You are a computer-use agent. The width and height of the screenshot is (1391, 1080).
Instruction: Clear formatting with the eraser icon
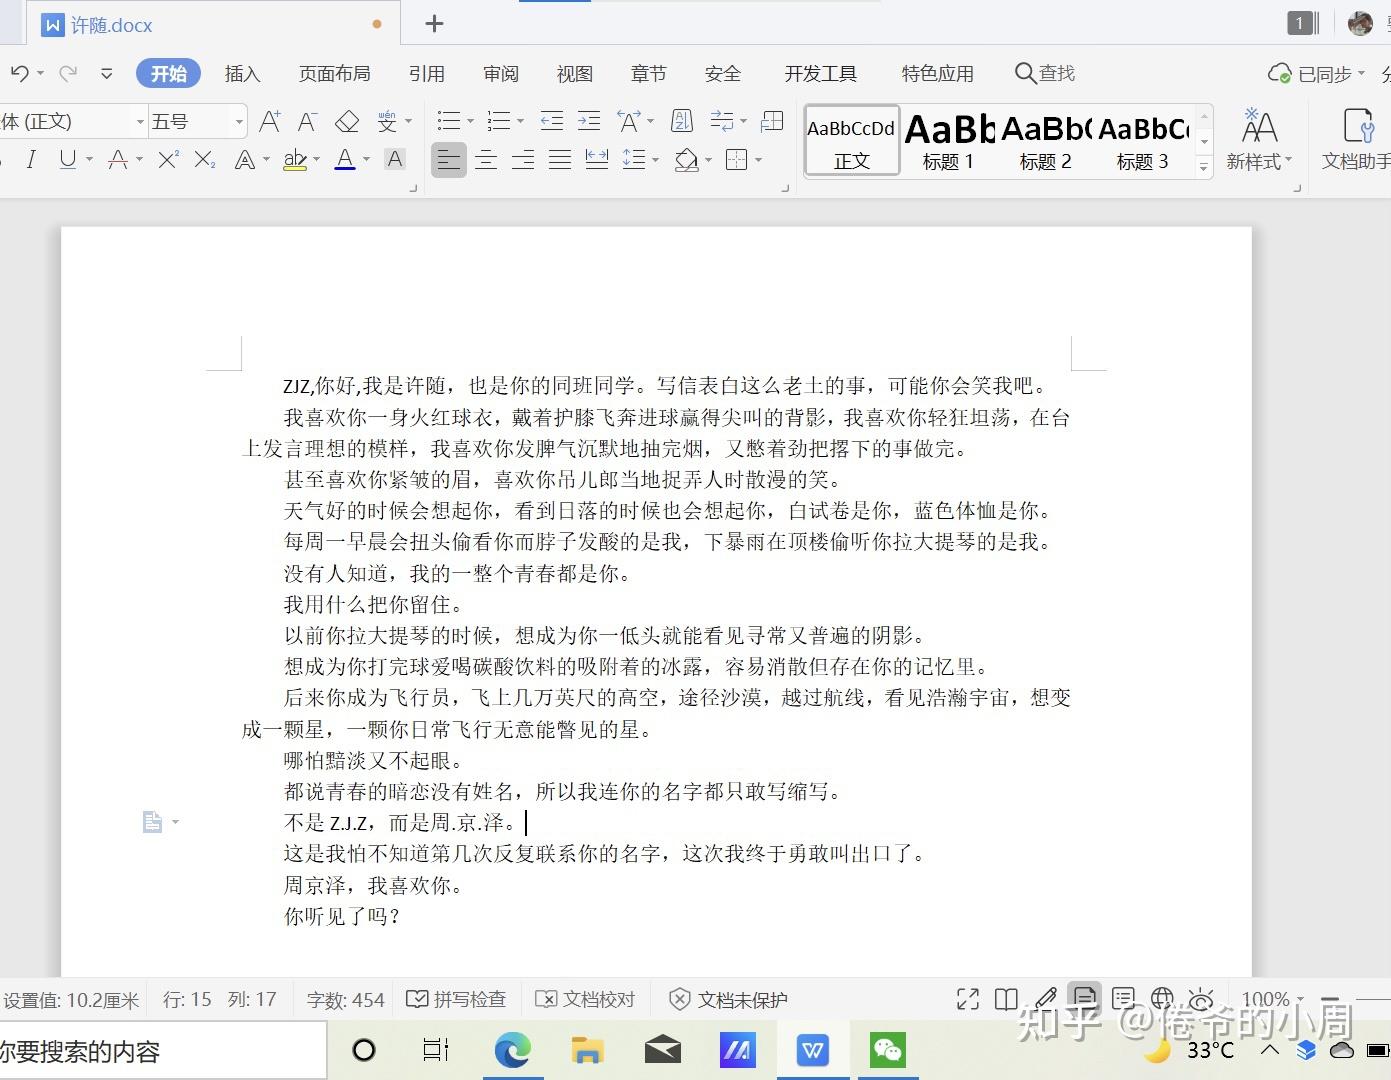coord(346,122)
